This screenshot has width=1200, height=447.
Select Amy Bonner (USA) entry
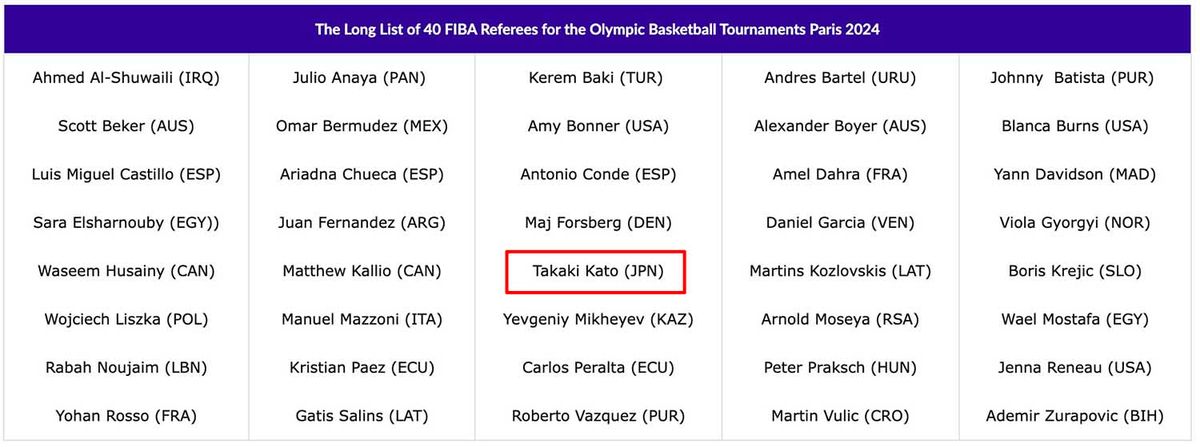[x=598, y=126]
